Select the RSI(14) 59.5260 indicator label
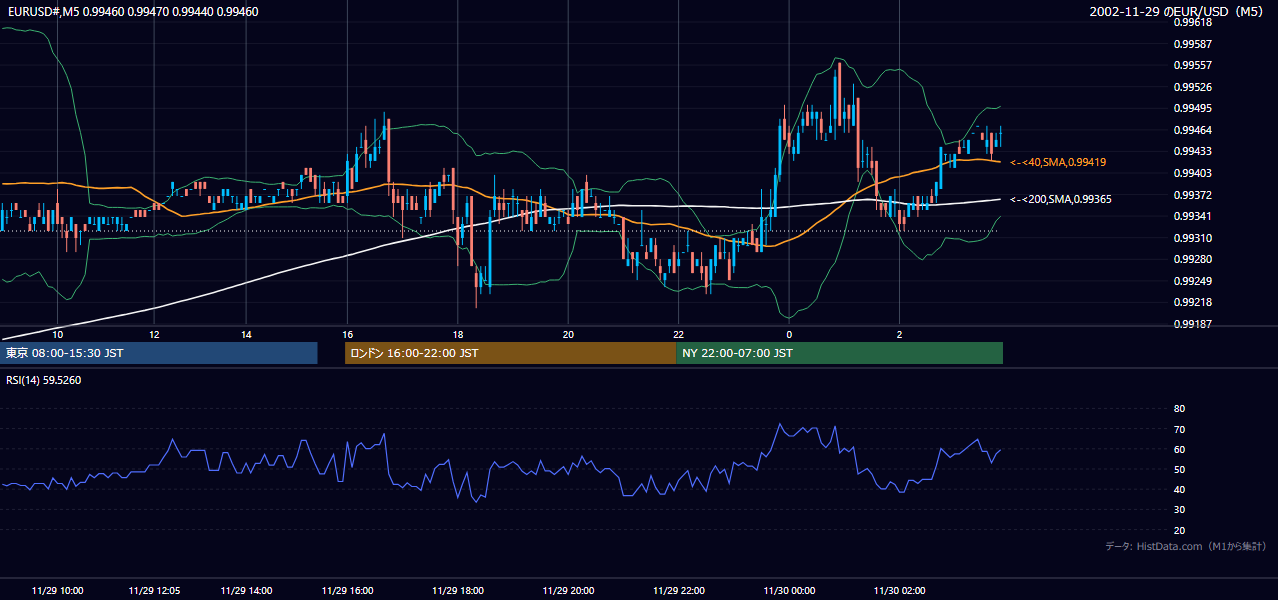 (x=44, y=380)
